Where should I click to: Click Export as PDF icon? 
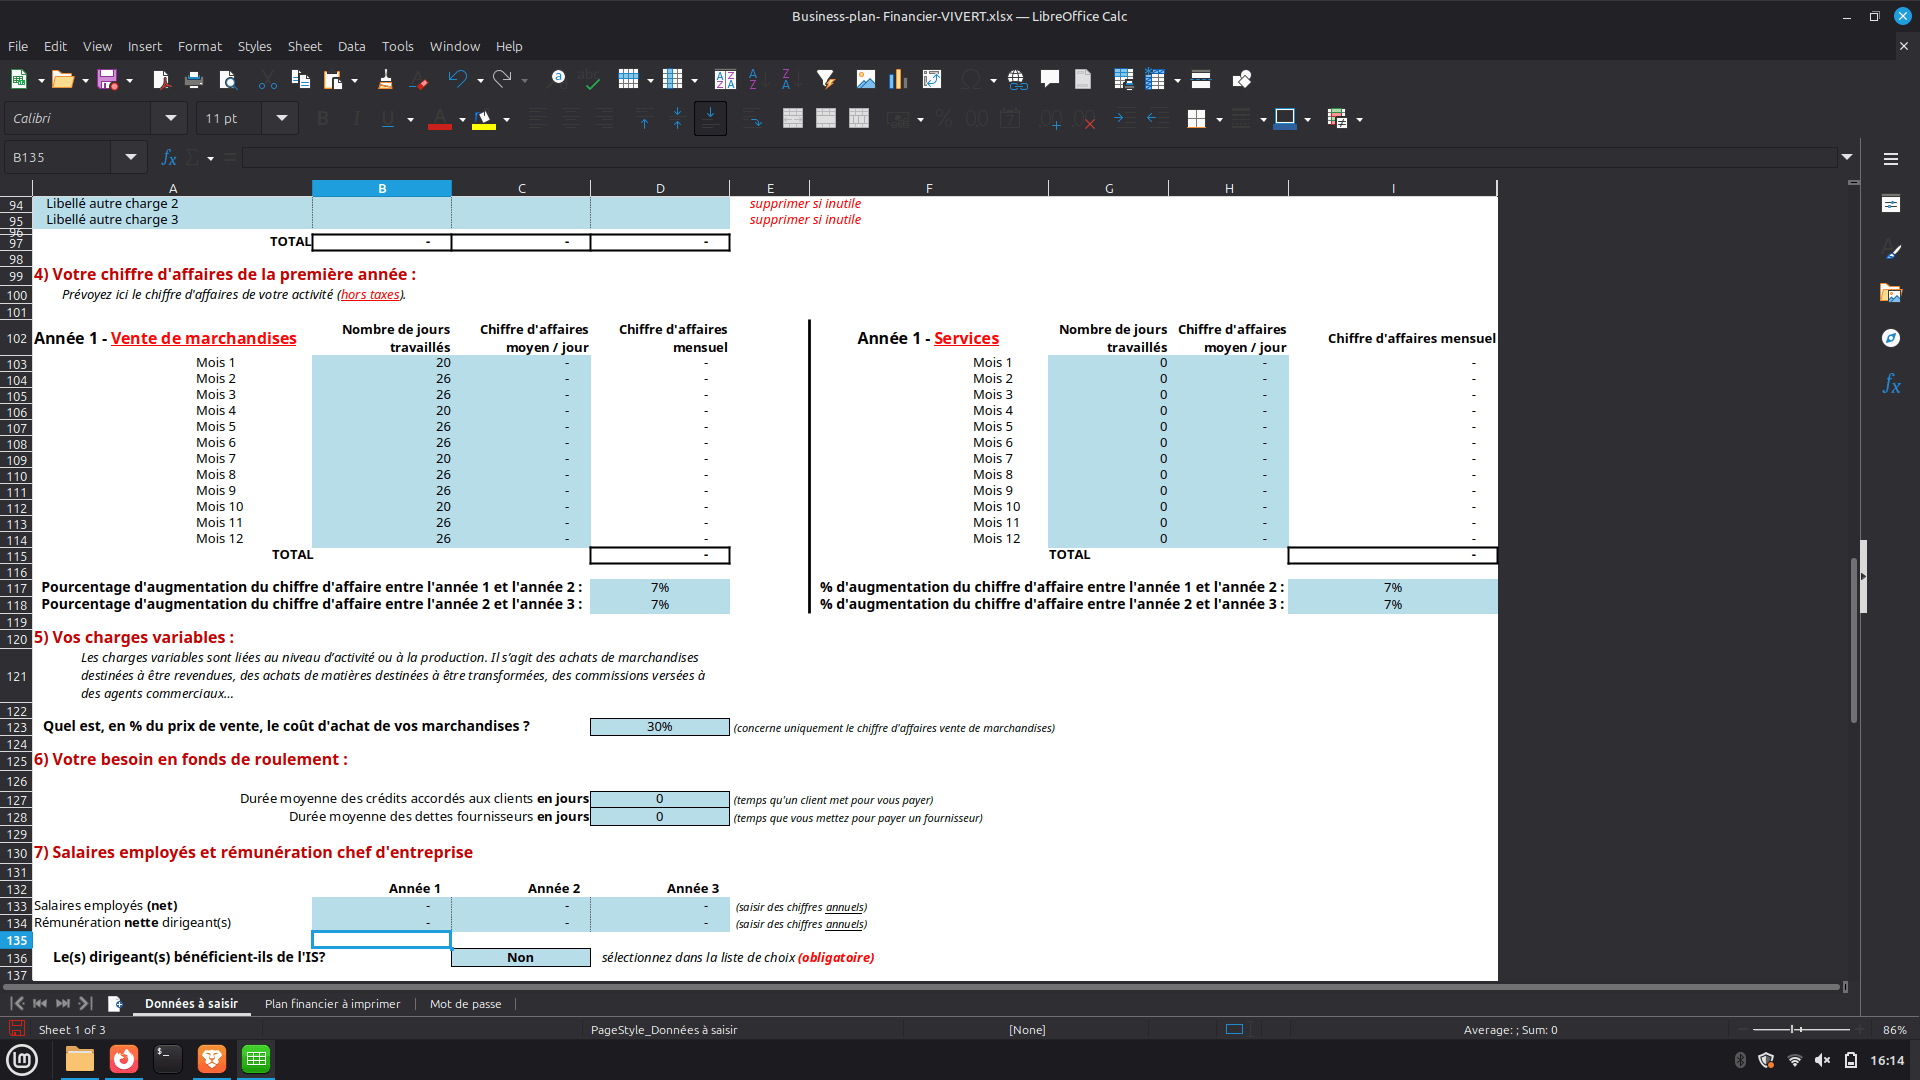161,79
